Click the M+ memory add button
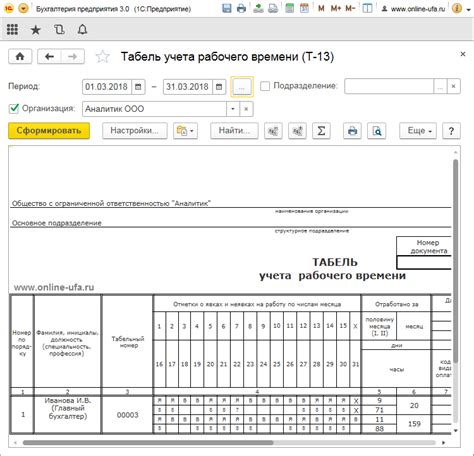Viewport: 474px width, 456px height. (x=336, y=9)
